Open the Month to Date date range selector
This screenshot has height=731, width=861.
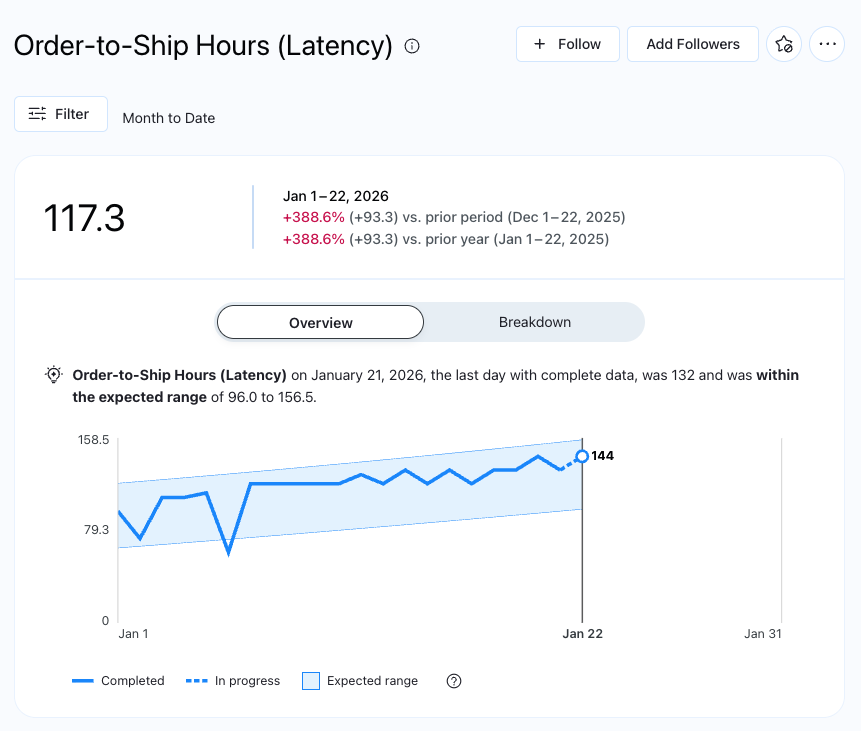[x=168, y=117]
